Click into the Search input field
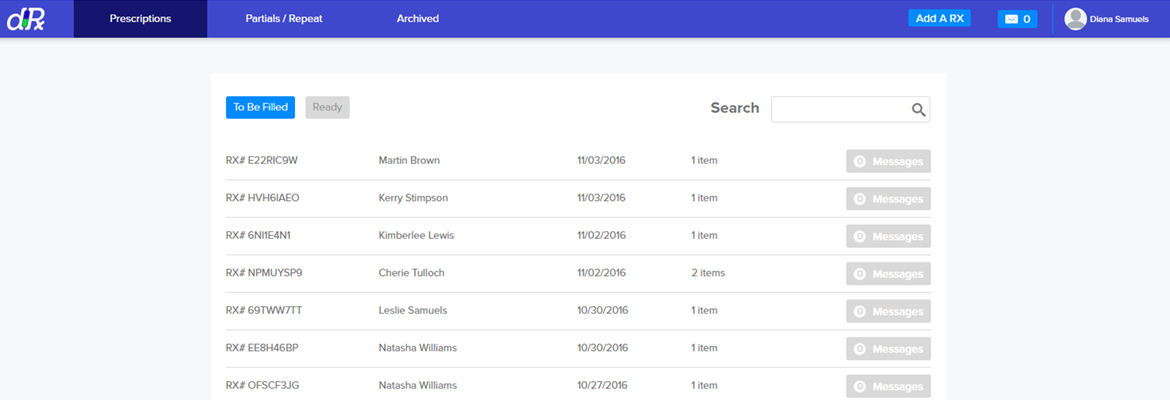The height and width of the screenshot is (400, 1170). coord(840,109)
